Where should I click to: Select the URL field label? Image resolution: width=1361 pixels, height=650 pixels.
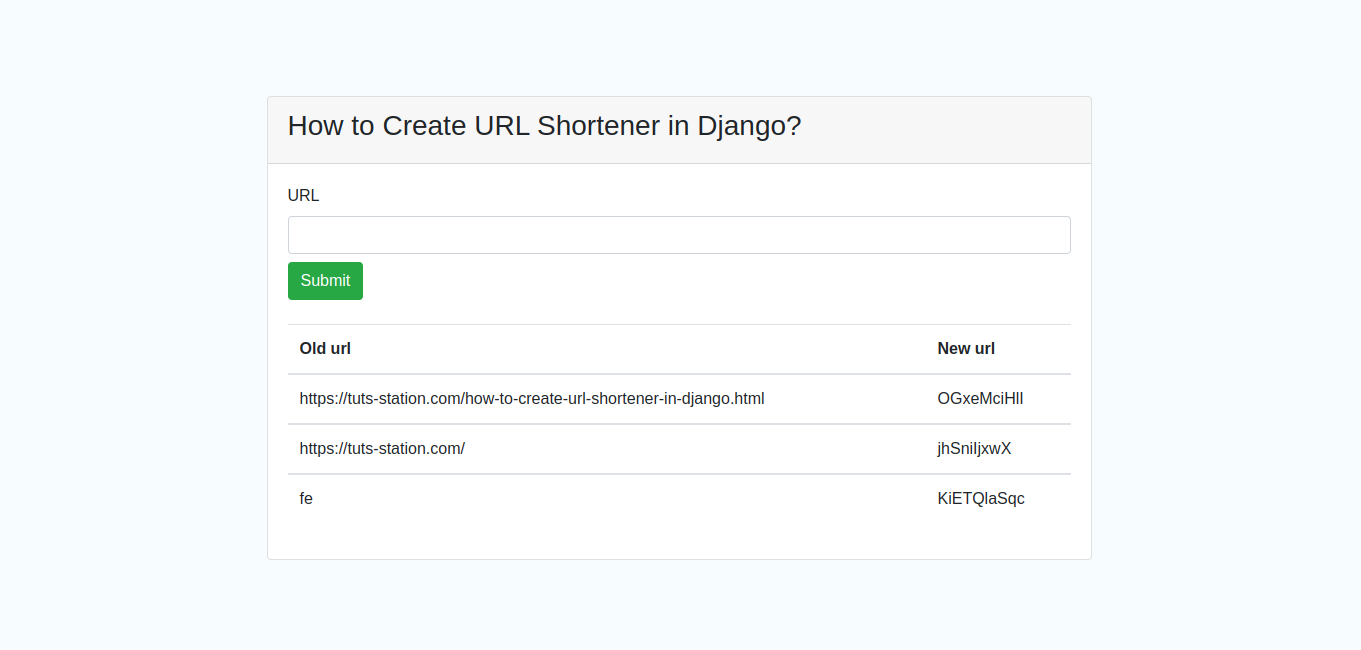click(303, 195)
